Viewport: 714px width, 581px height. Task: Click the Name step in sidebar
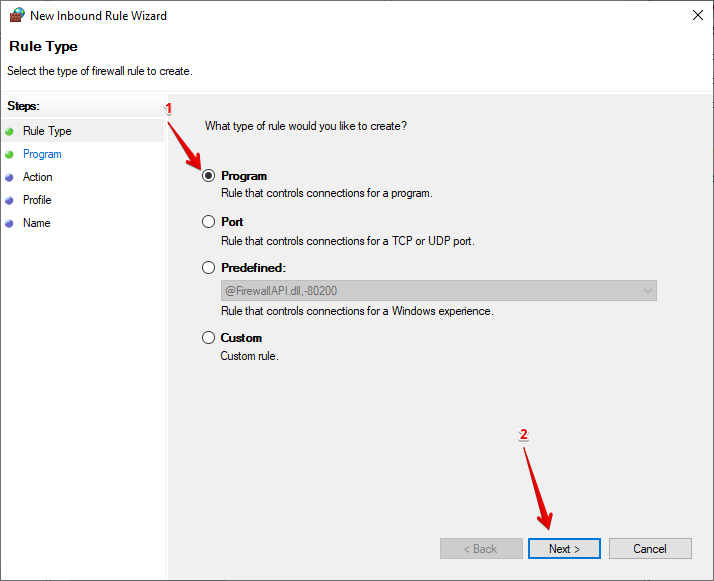[36, 223]
